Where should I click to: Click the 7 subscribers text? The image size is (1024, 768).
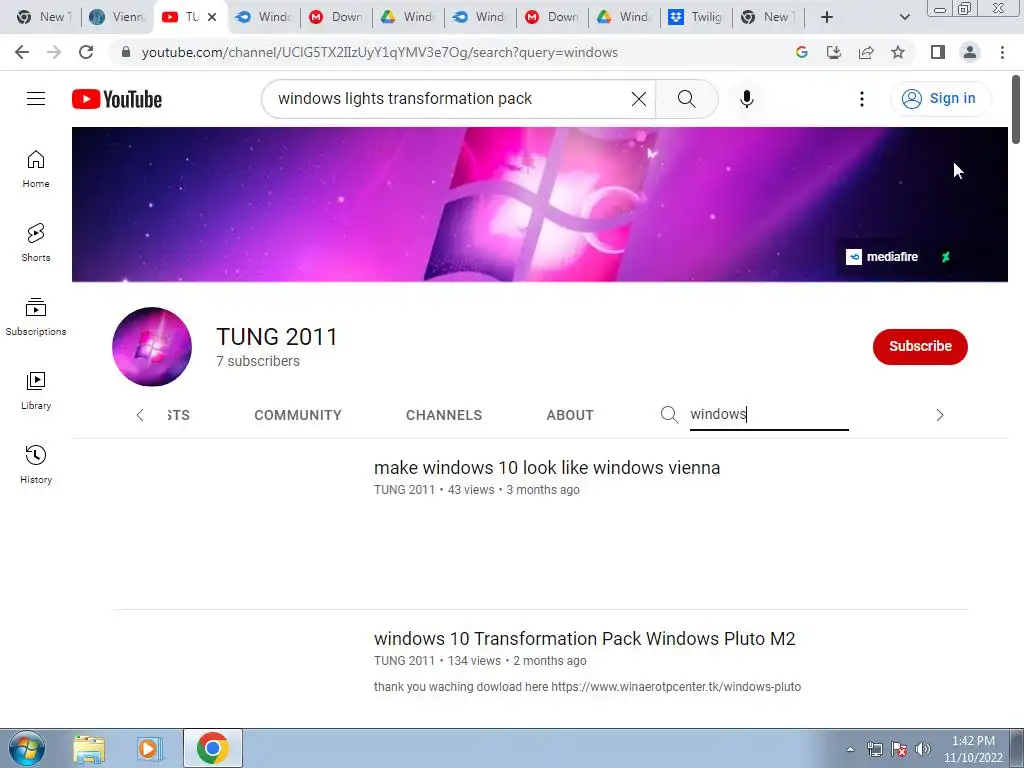pyautogui.click(x=258, y=361)
